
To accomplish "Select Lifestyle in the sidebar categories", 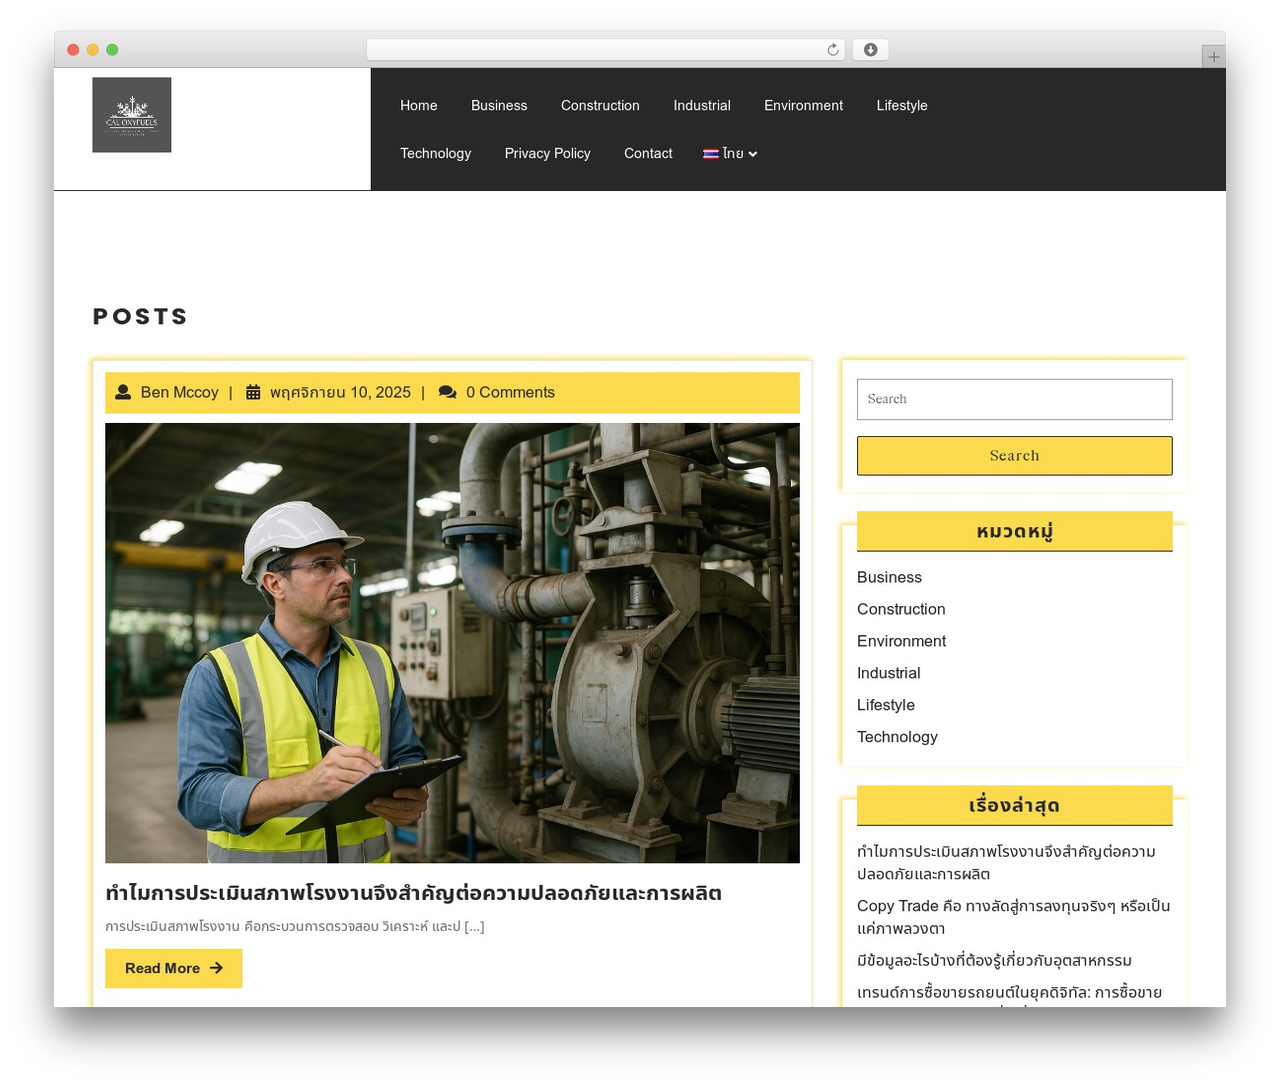I will [x=886, y=705].
